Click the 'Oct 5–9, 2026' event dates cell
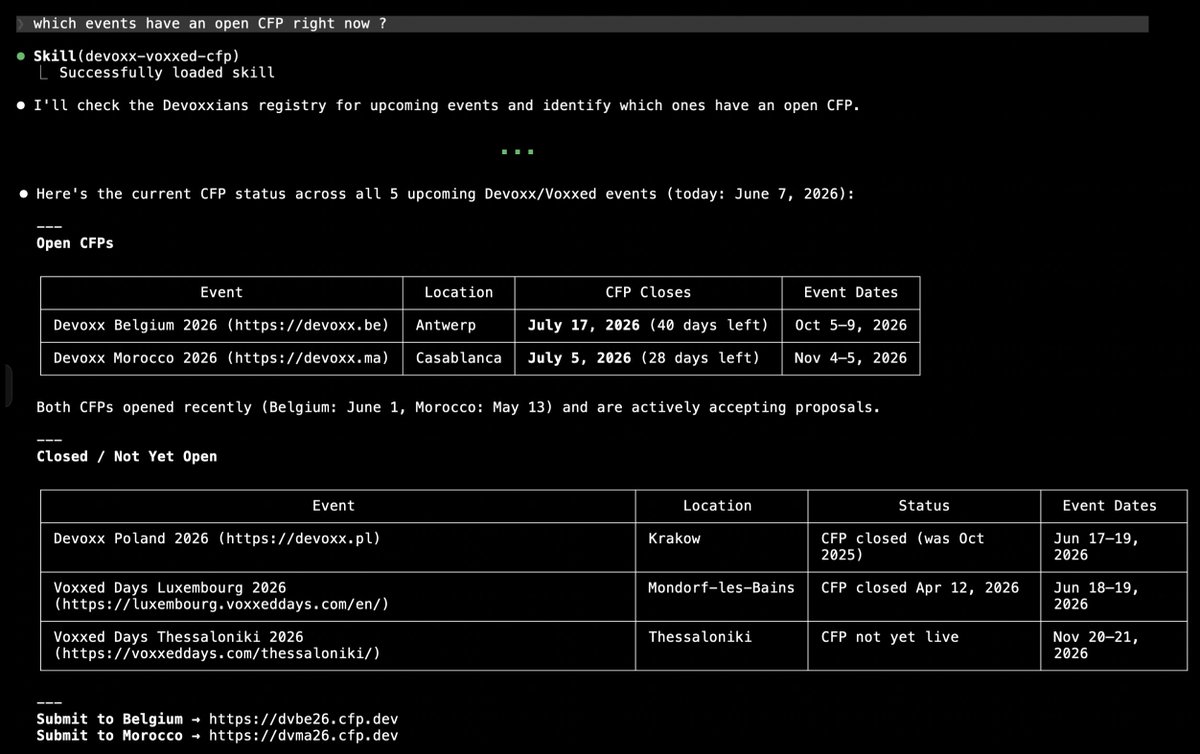1200x754 pixels. (x=851, y=325)
